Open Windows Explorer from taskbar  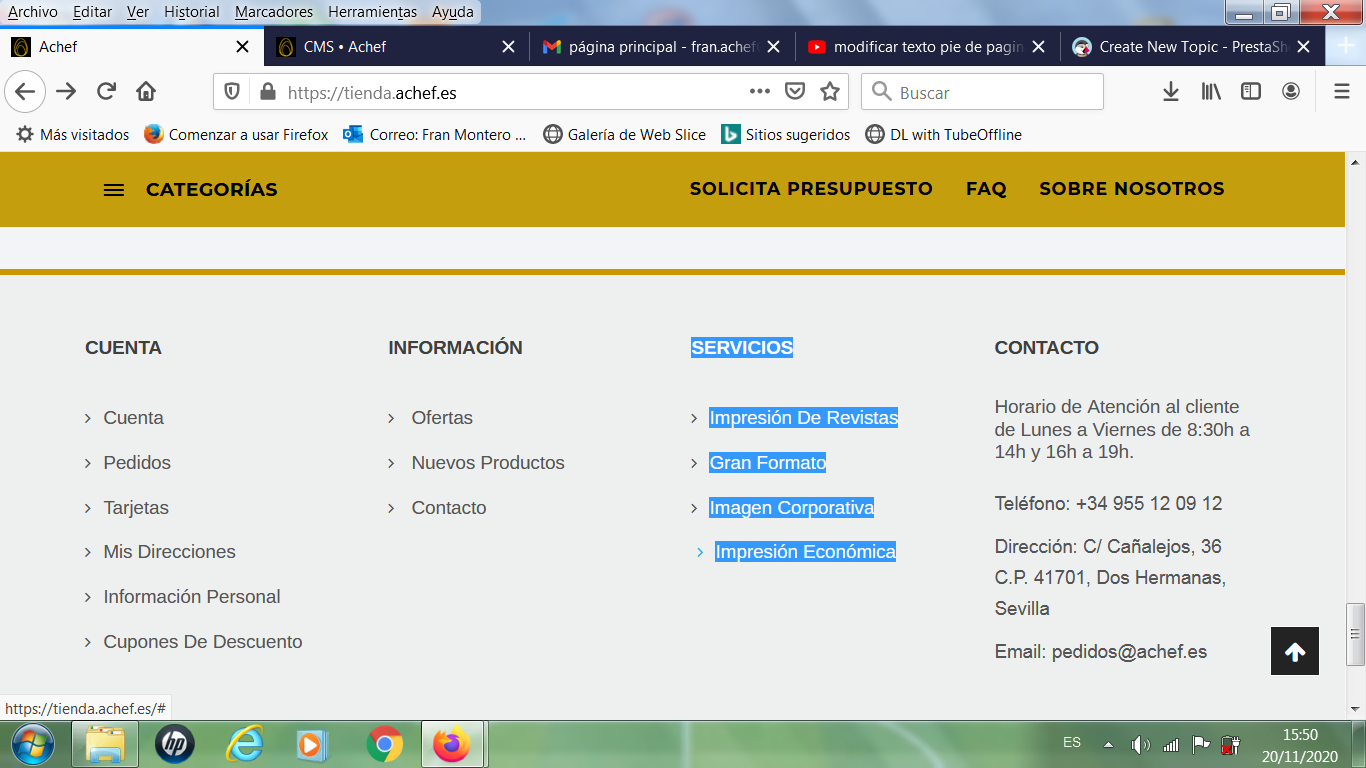pos(105,745)
